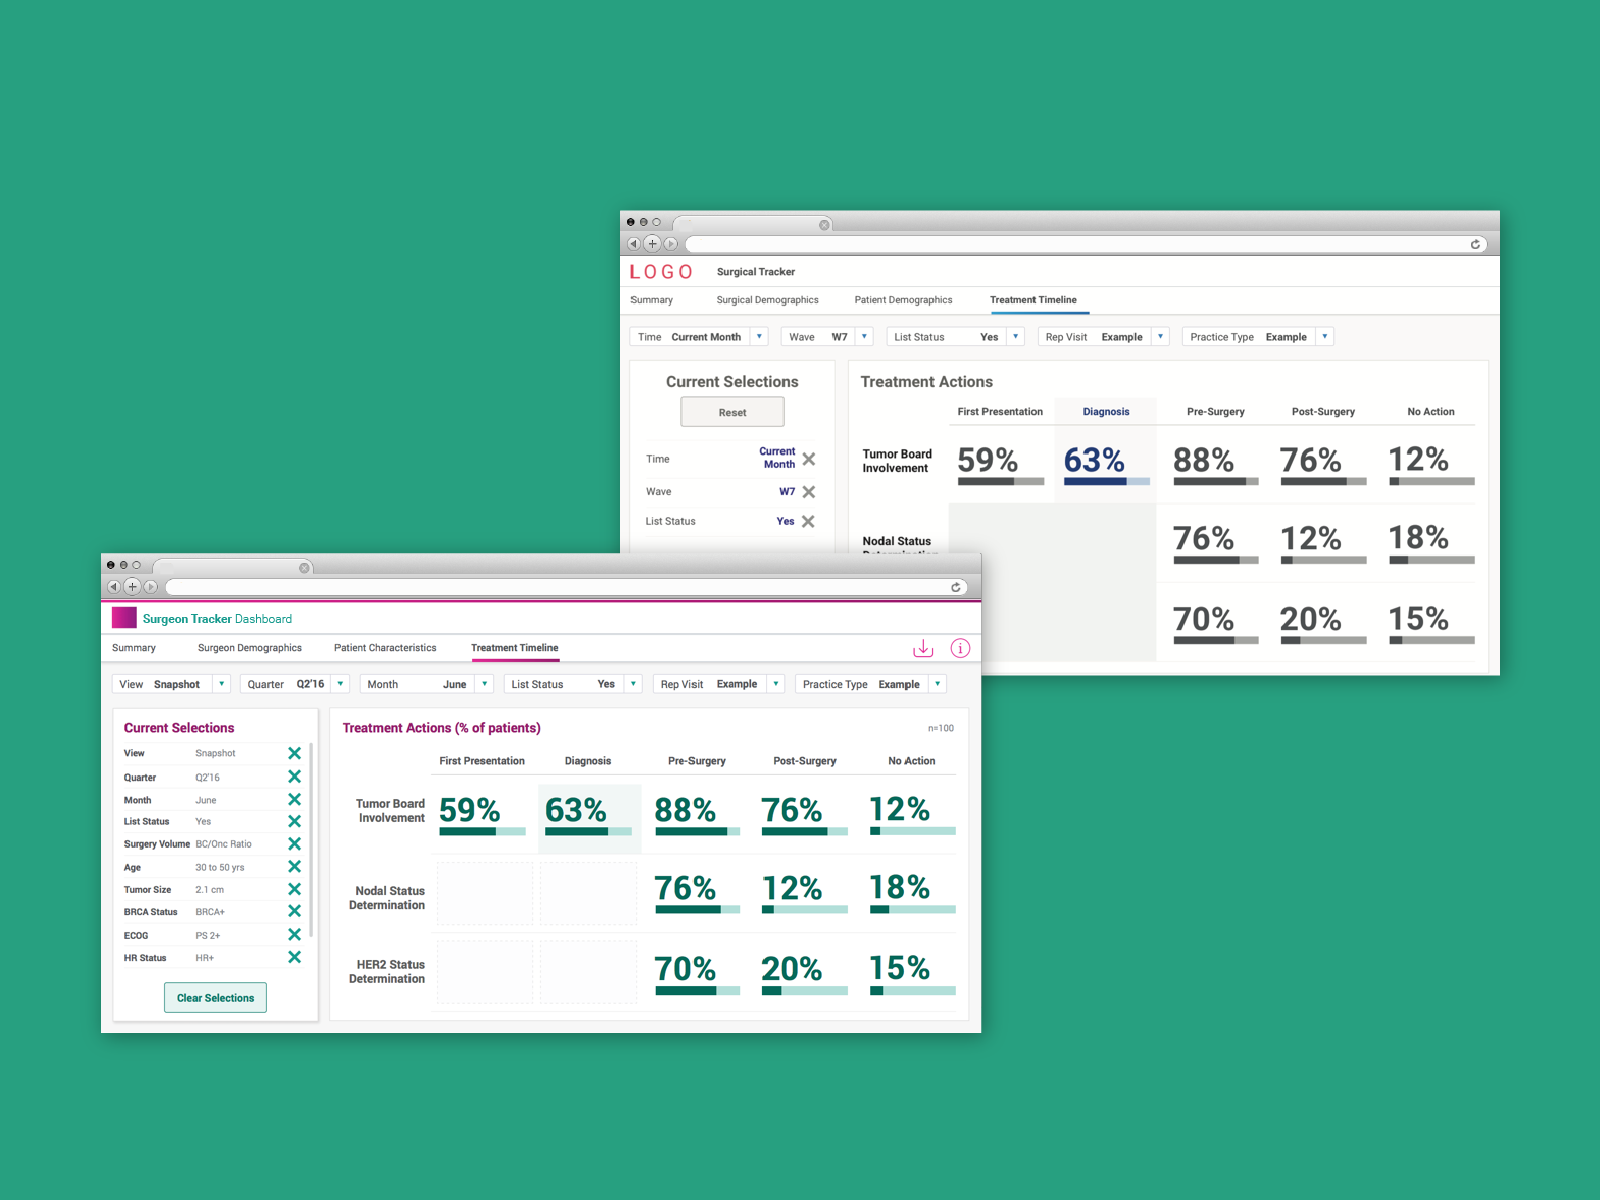This screenshot has width=1600, height=1200.
Task: Click the Clear Selections button
Action: (215, 998)
